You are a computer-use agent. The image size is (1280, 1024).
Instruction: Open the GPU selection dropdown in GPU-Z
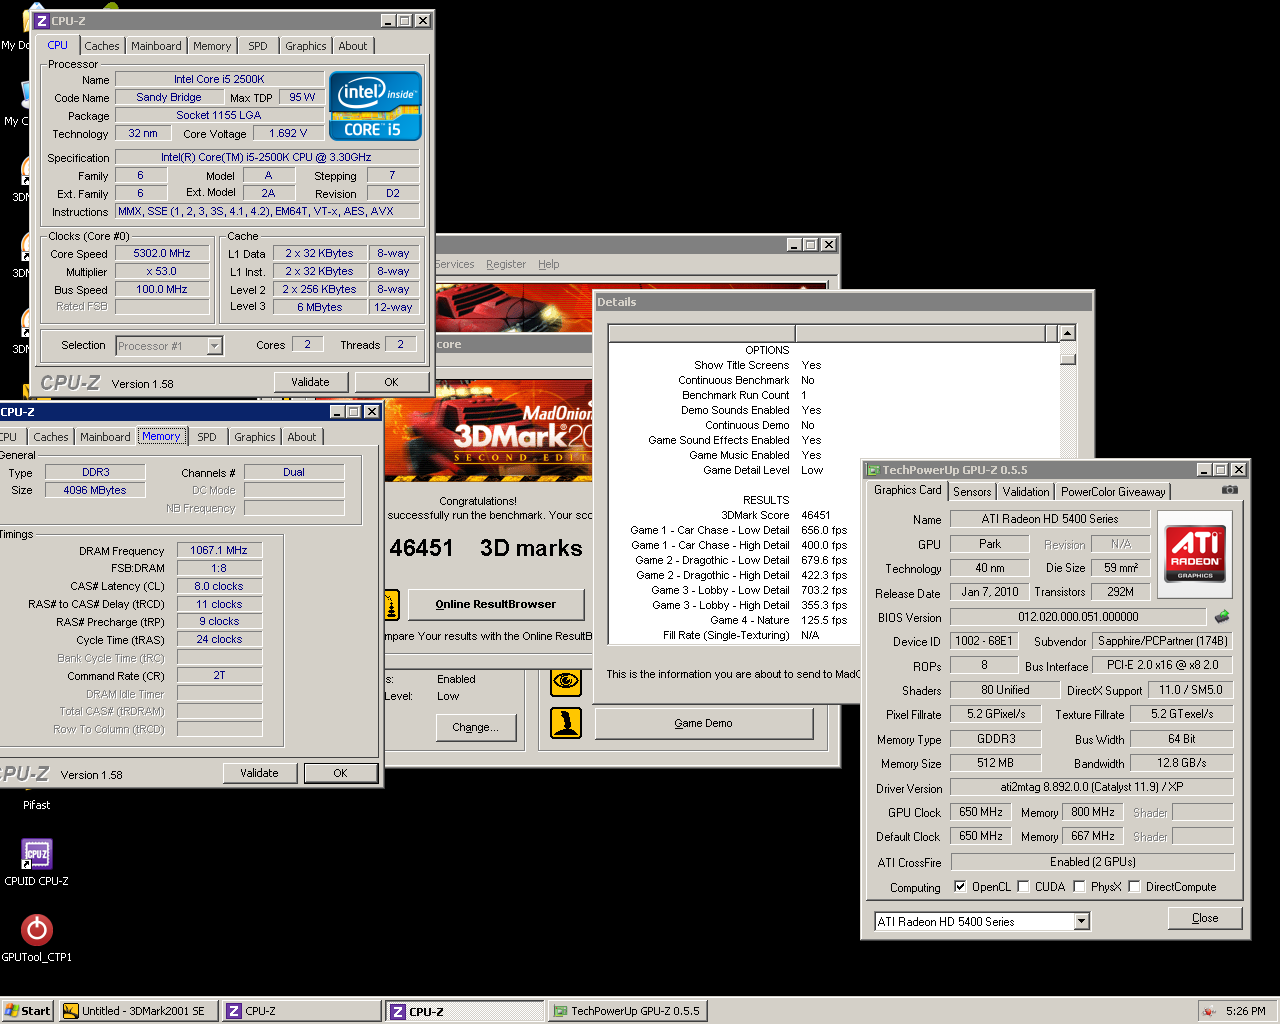tap(1082, 922)
